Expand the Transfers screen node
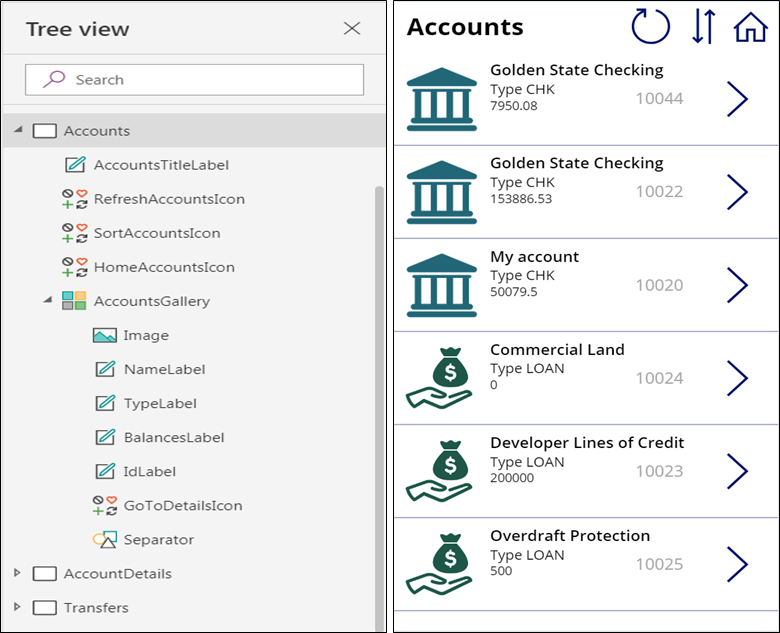Image resolution: width=780 pixels, height=633 pixels. tap(17, 607)
